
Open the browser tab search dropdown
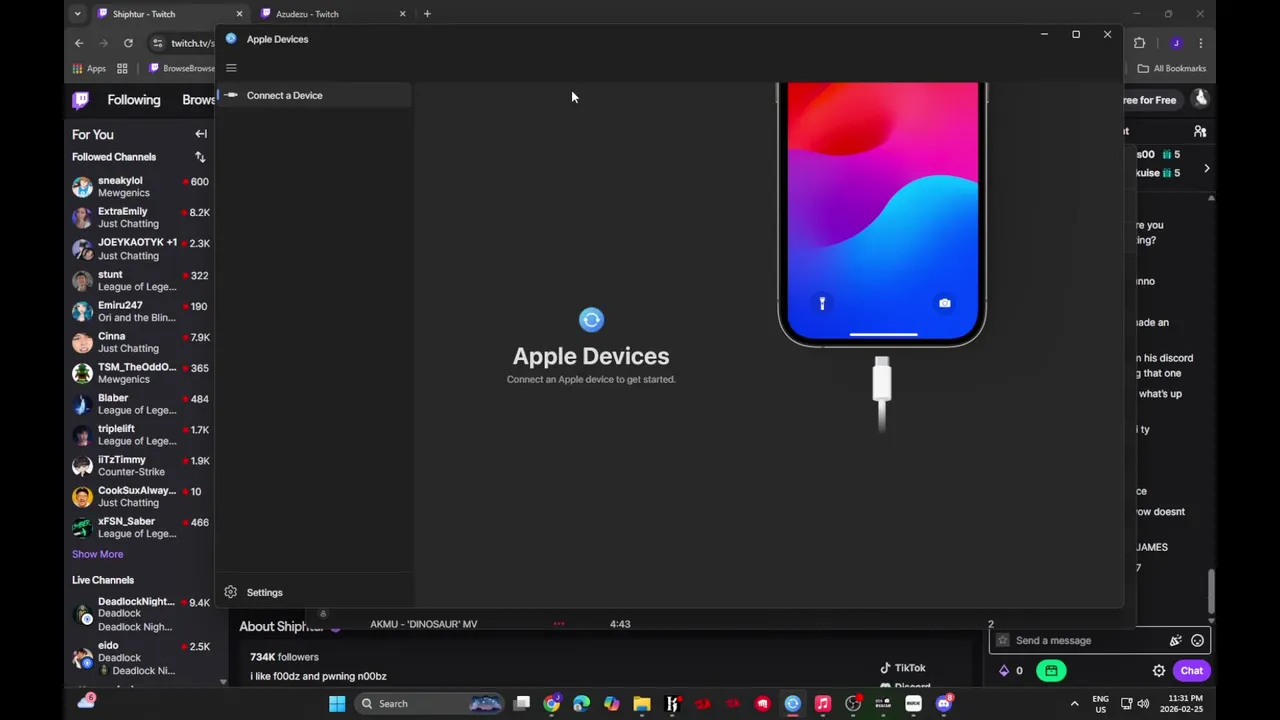[x=78, y=14]
